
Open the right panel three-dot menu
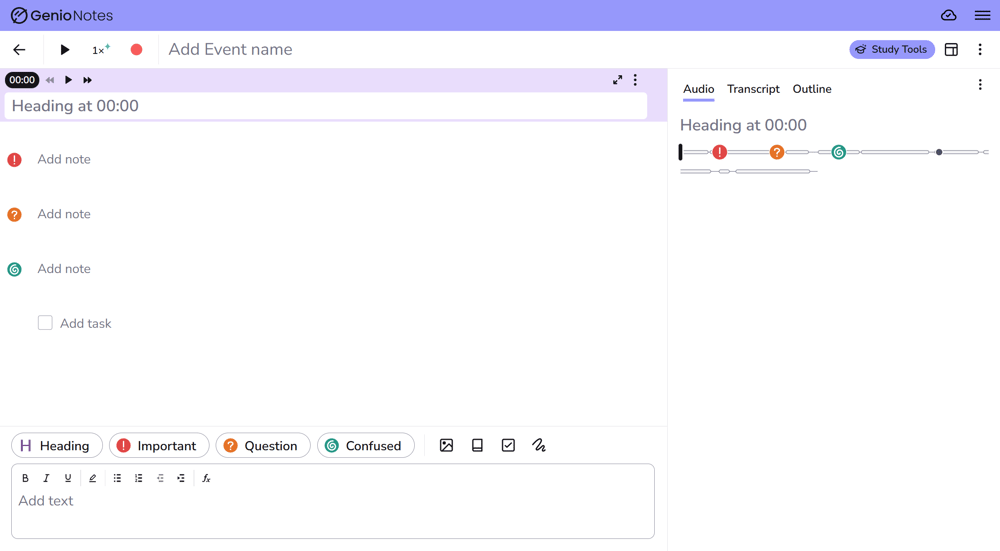click(980, 85)
